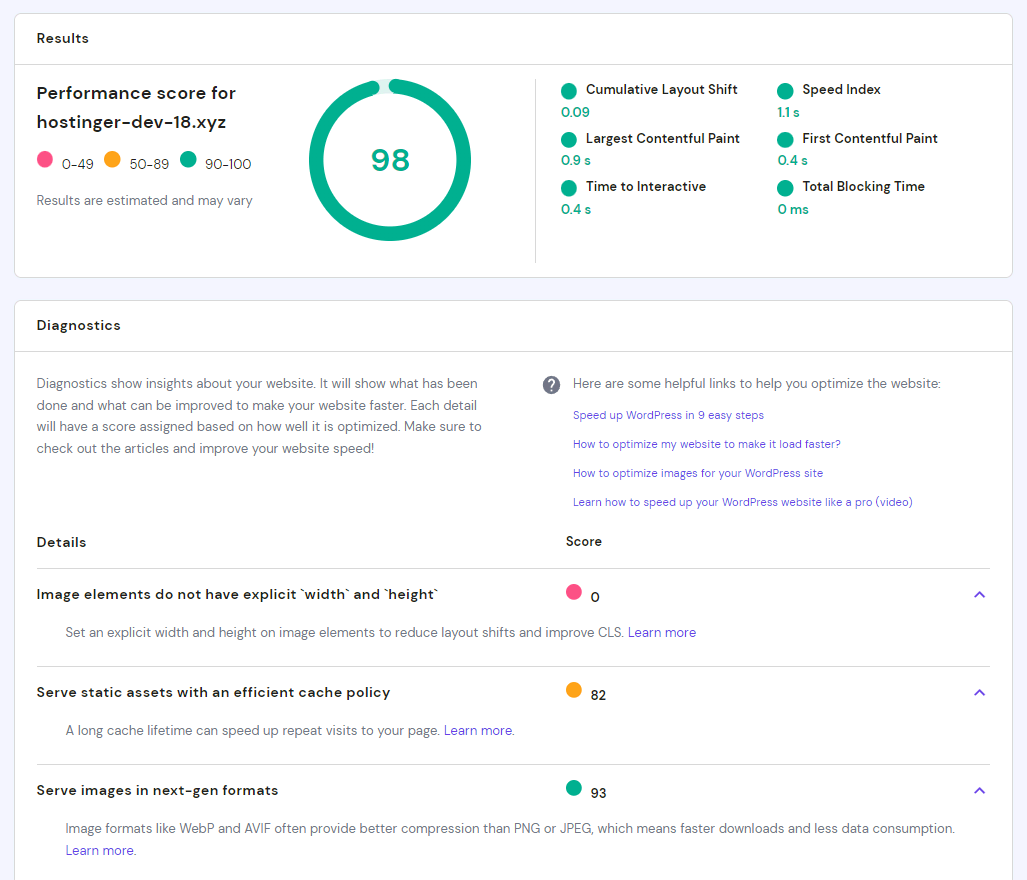Open the speed up WordPress like a pro video link

point(742,502)
